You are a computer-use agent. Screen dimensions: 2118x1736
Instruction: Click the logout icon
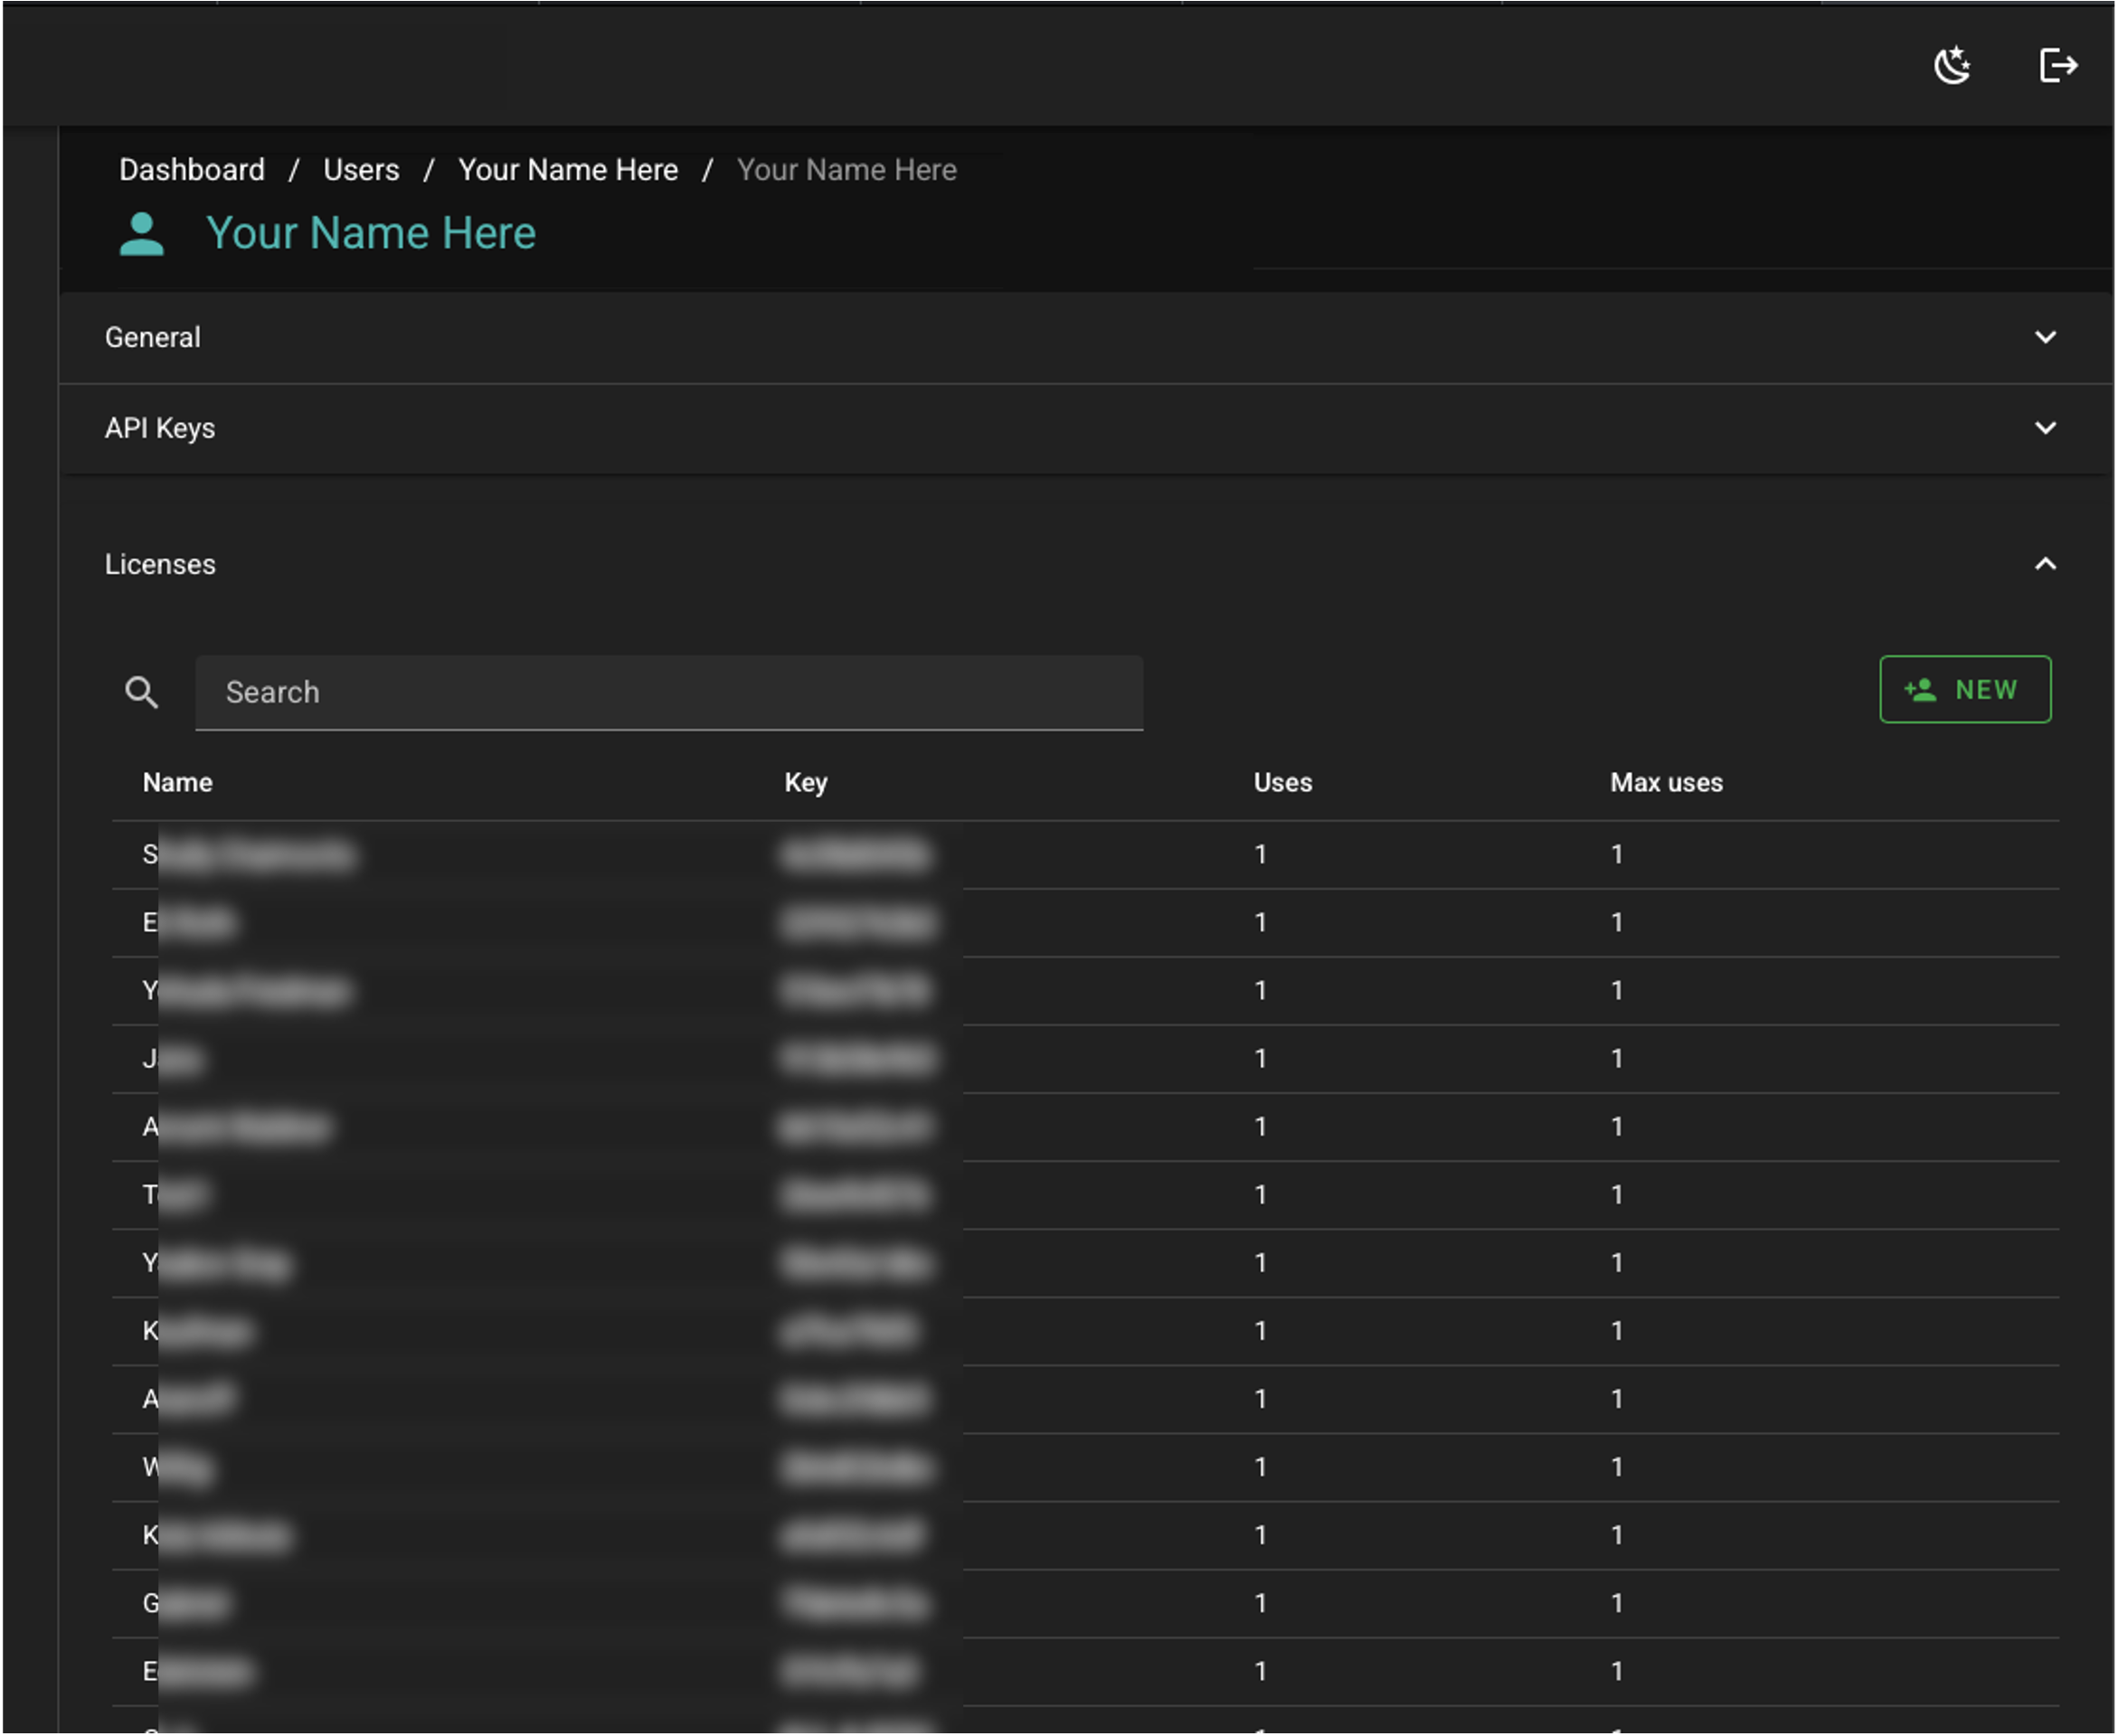[x=2058, y=66]
